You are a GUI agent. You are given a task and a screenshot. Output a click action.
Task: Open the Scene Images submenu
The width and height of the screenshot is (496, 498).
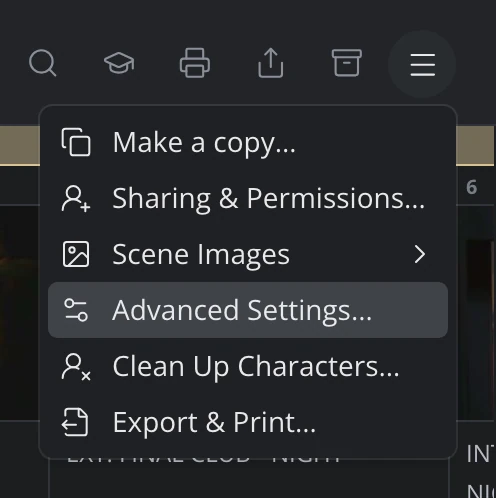pos(248,254)
